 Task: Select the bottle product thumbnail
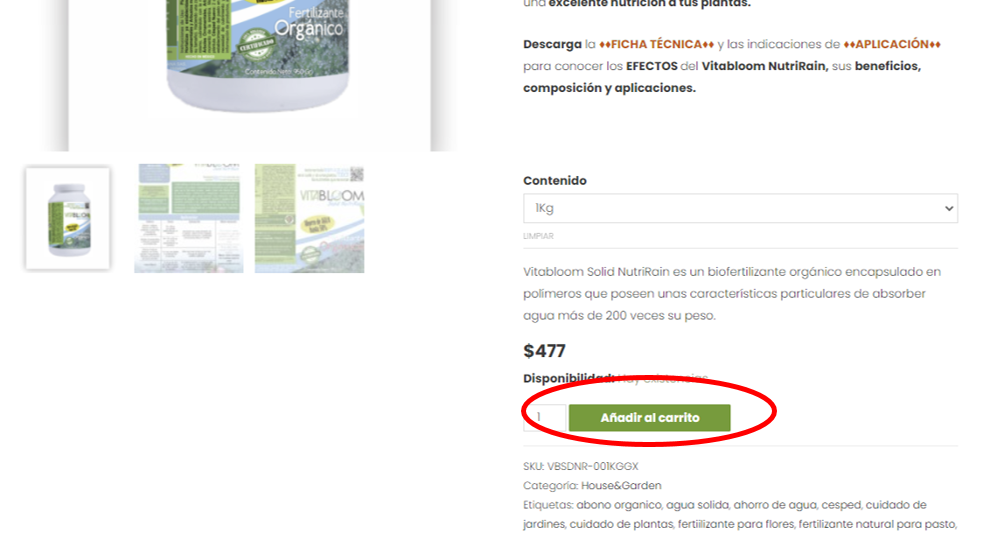(x=68, y=218)
